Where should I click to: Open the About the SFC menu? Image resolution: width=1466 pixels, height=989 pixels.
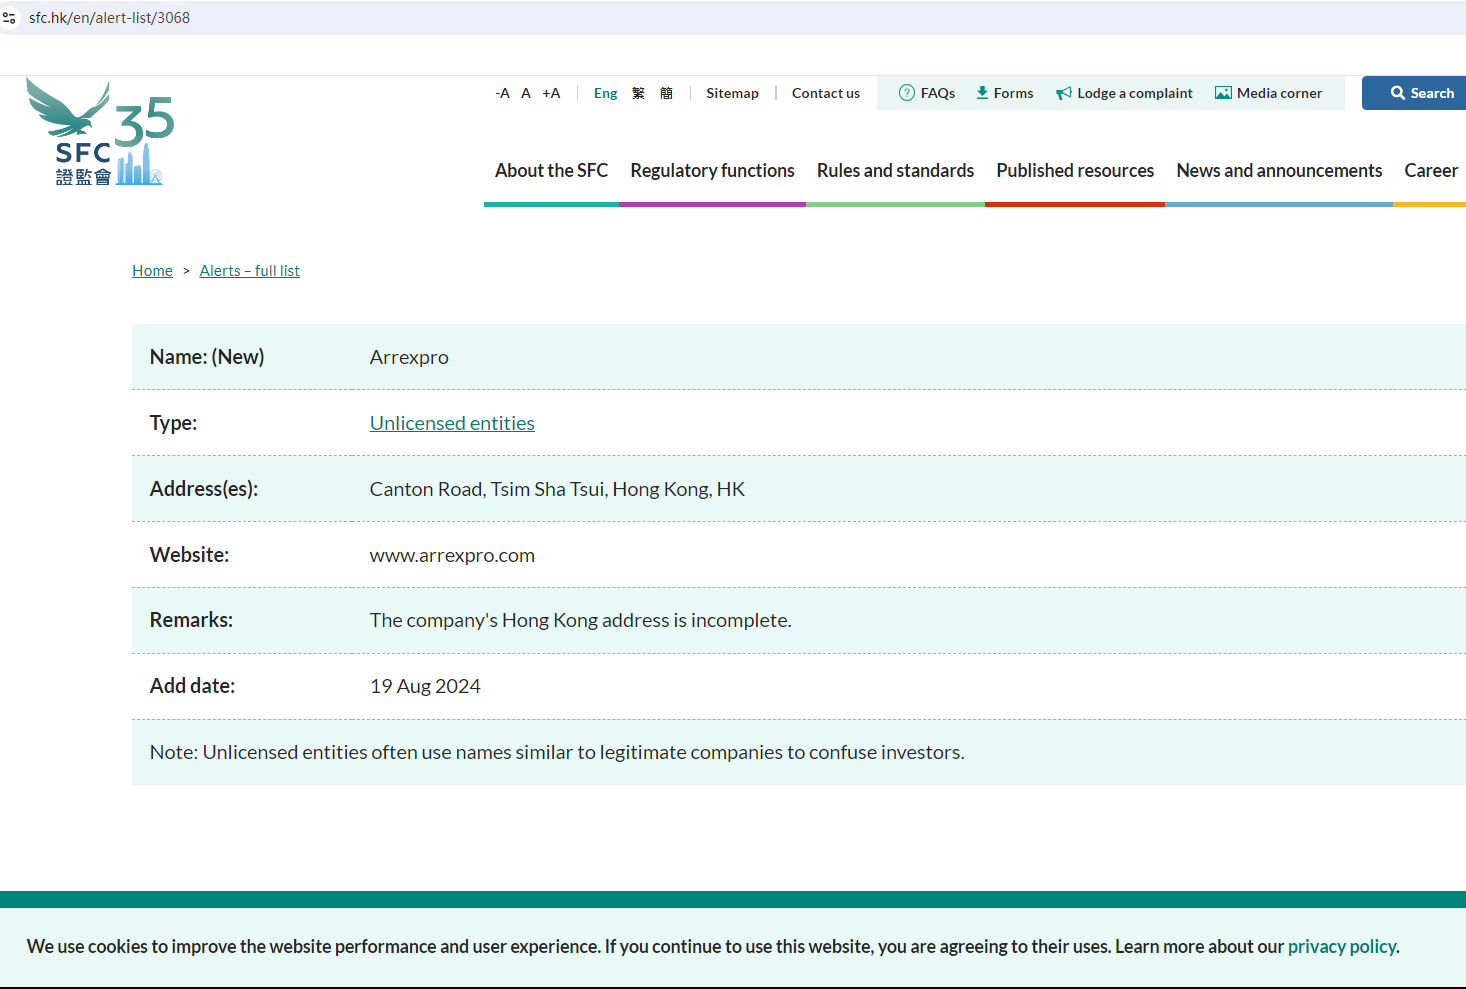pos(551,171)
